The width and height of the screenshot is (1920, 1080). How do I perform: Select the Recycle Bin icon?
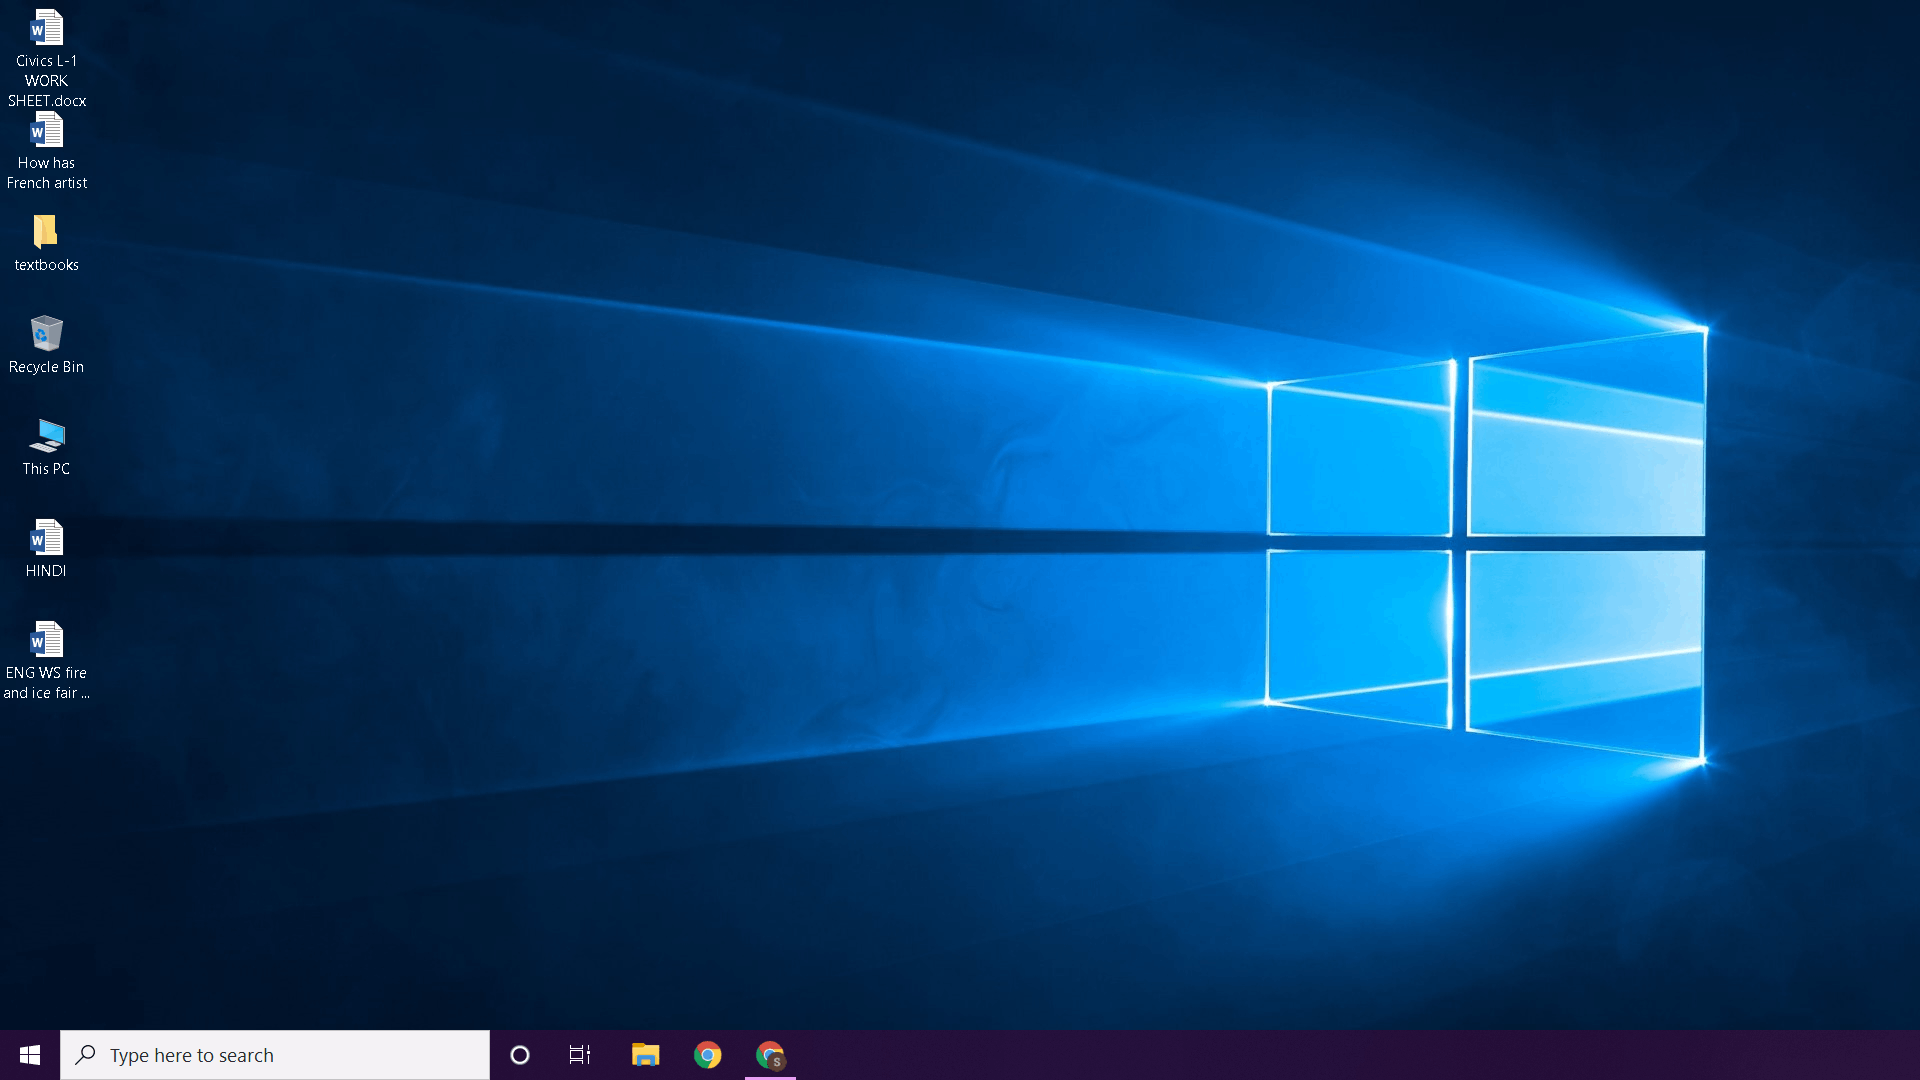click(x=46, y=334)
